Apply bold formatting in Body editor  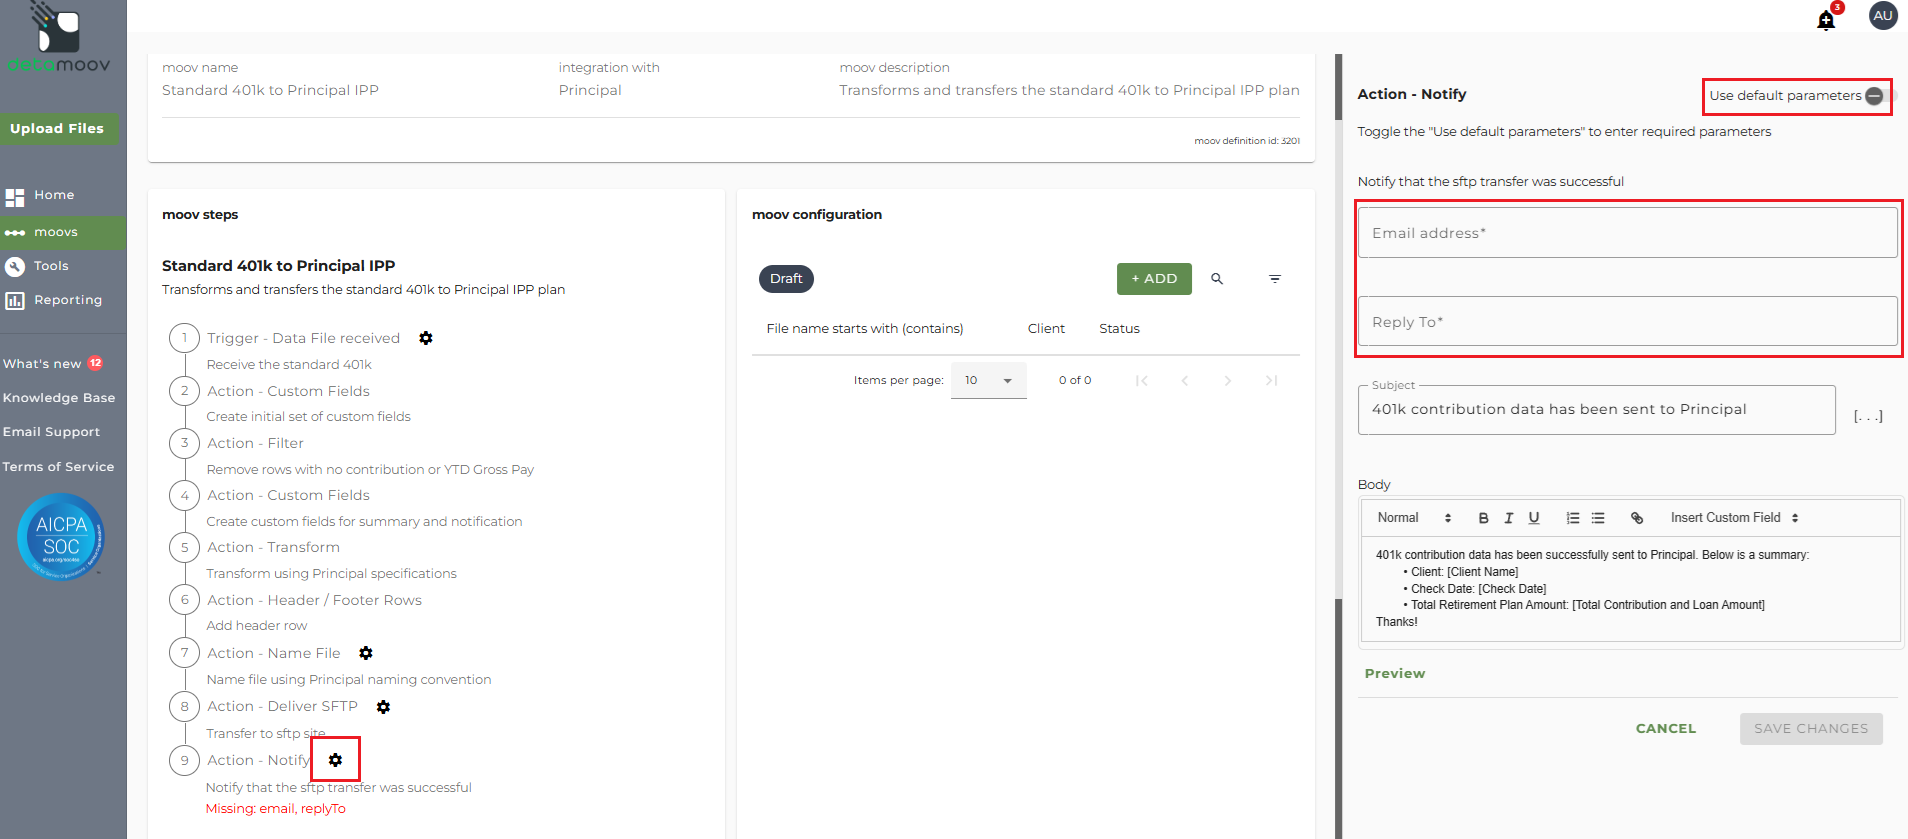1483,518
